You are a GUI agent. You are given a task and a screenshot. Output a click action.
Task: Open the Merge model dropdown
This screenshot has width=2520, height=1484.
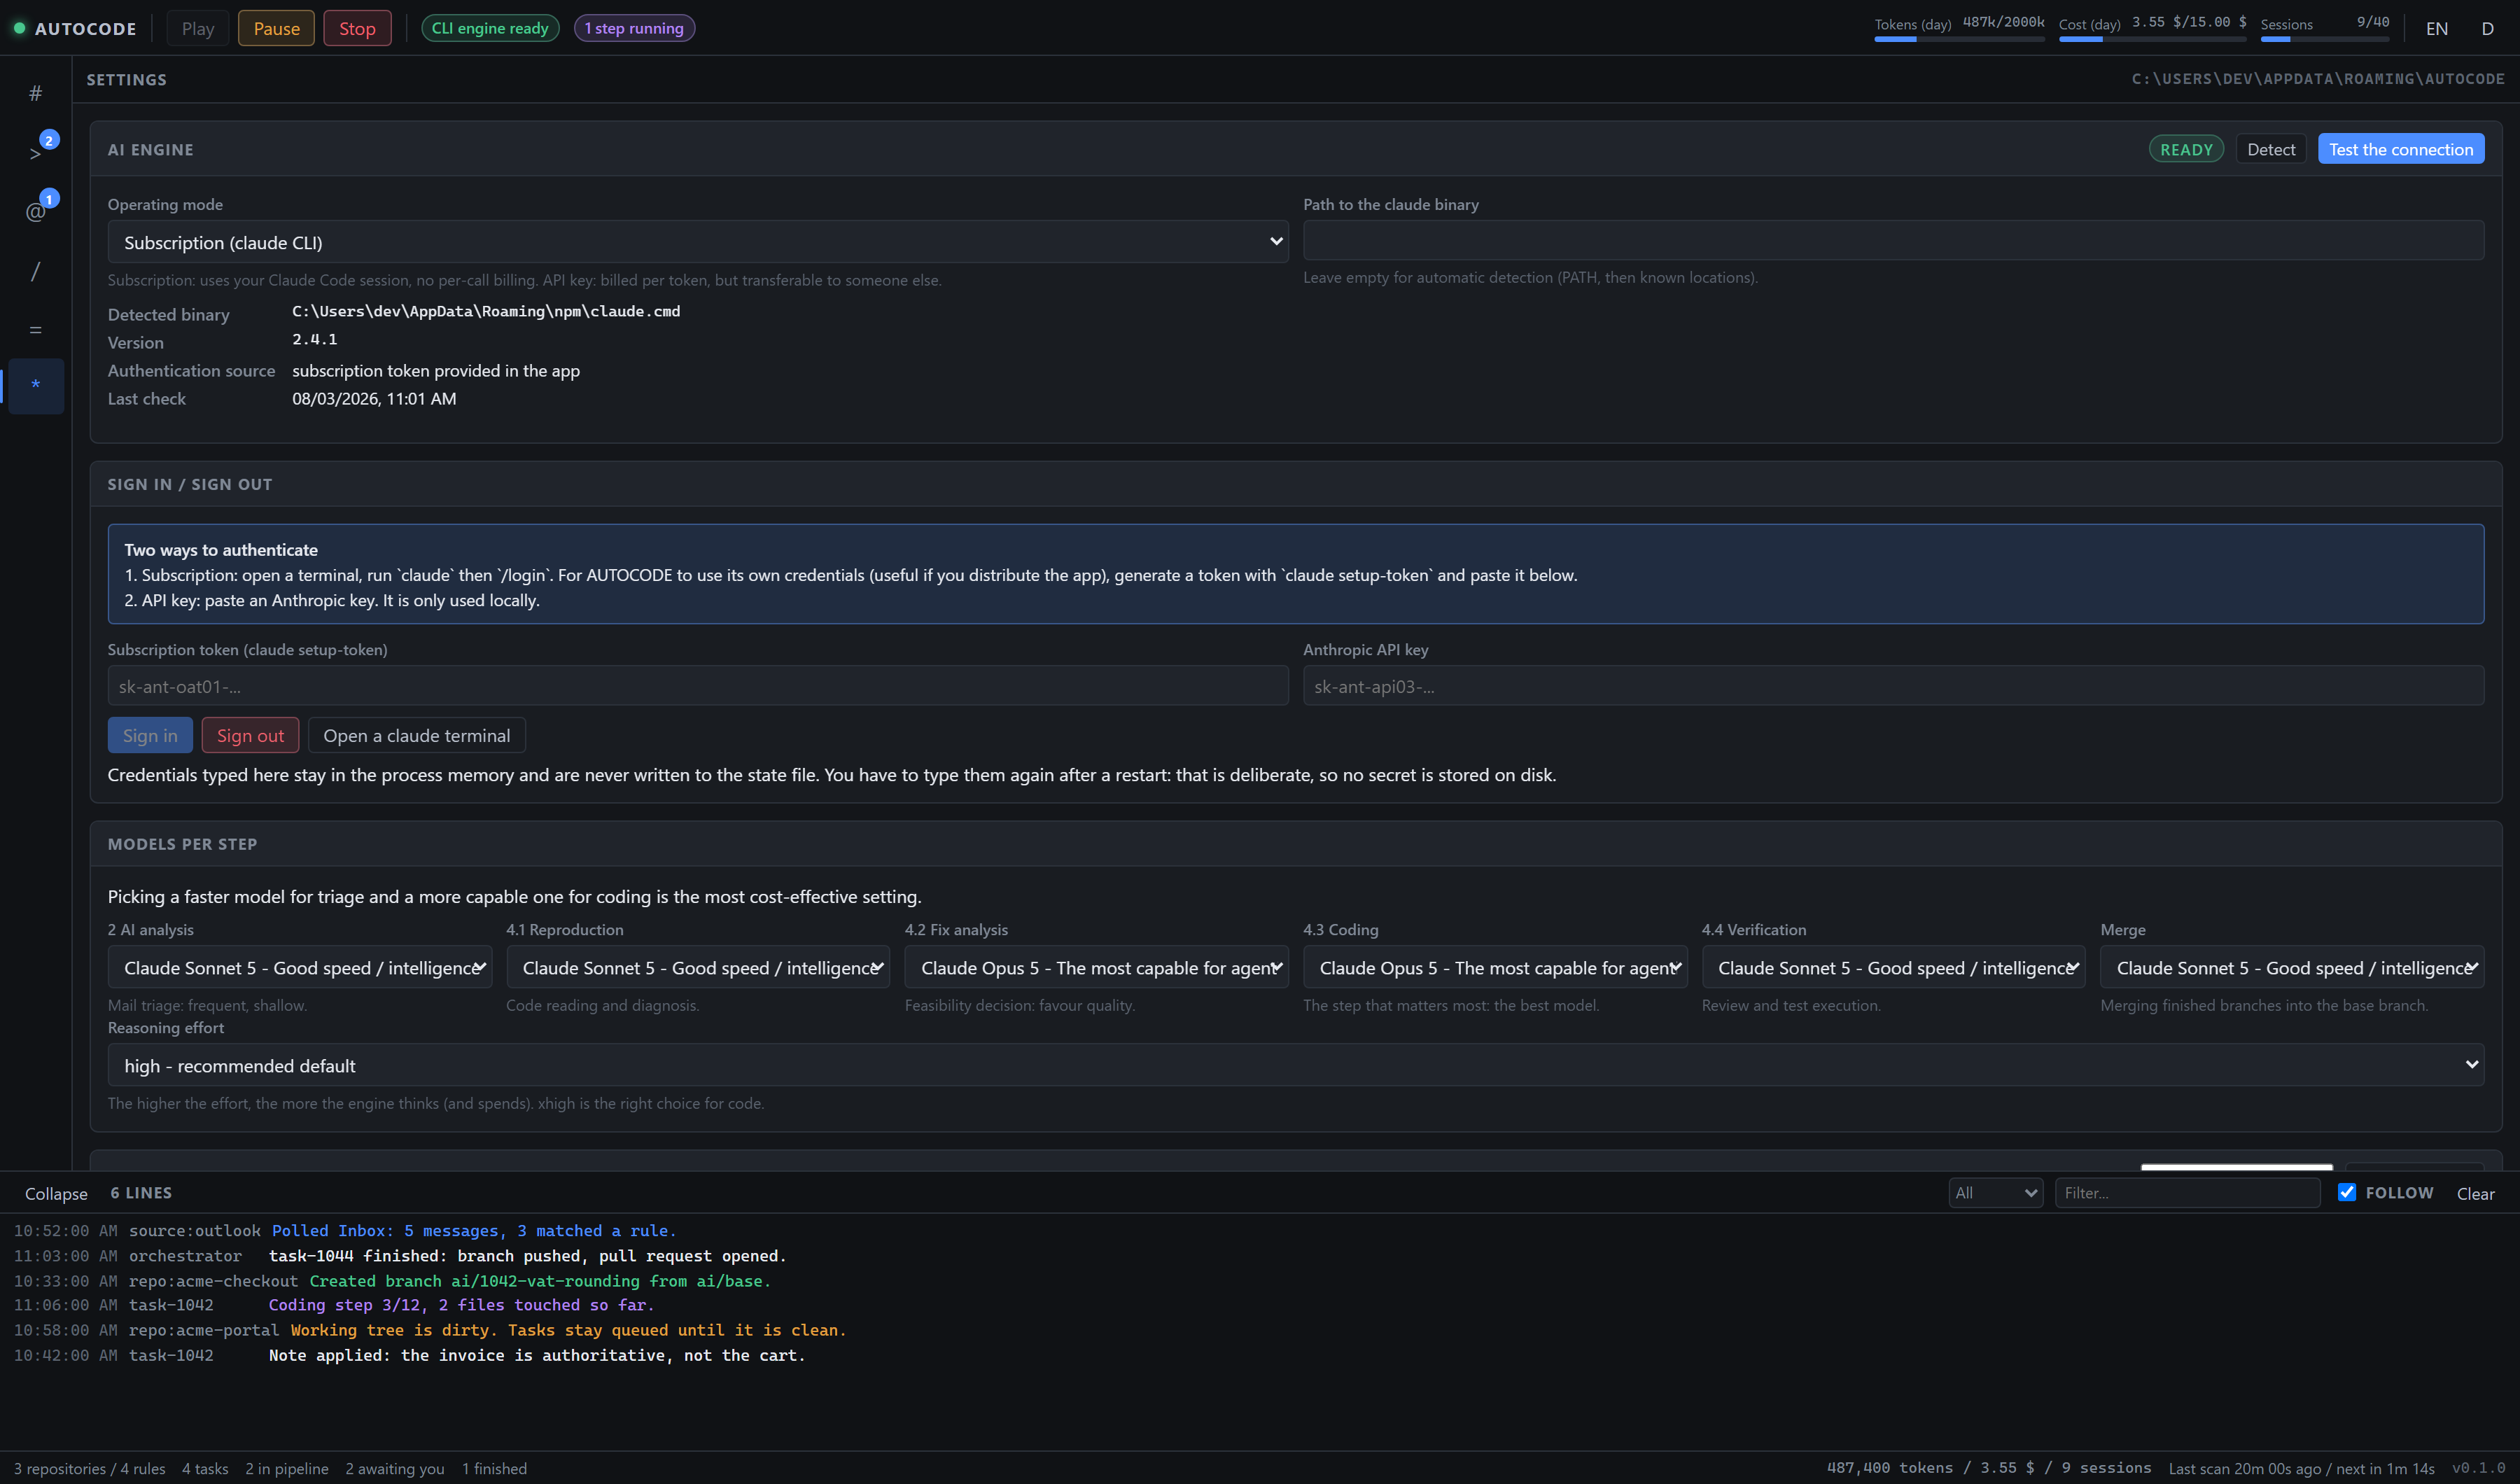coord(2292,967)
